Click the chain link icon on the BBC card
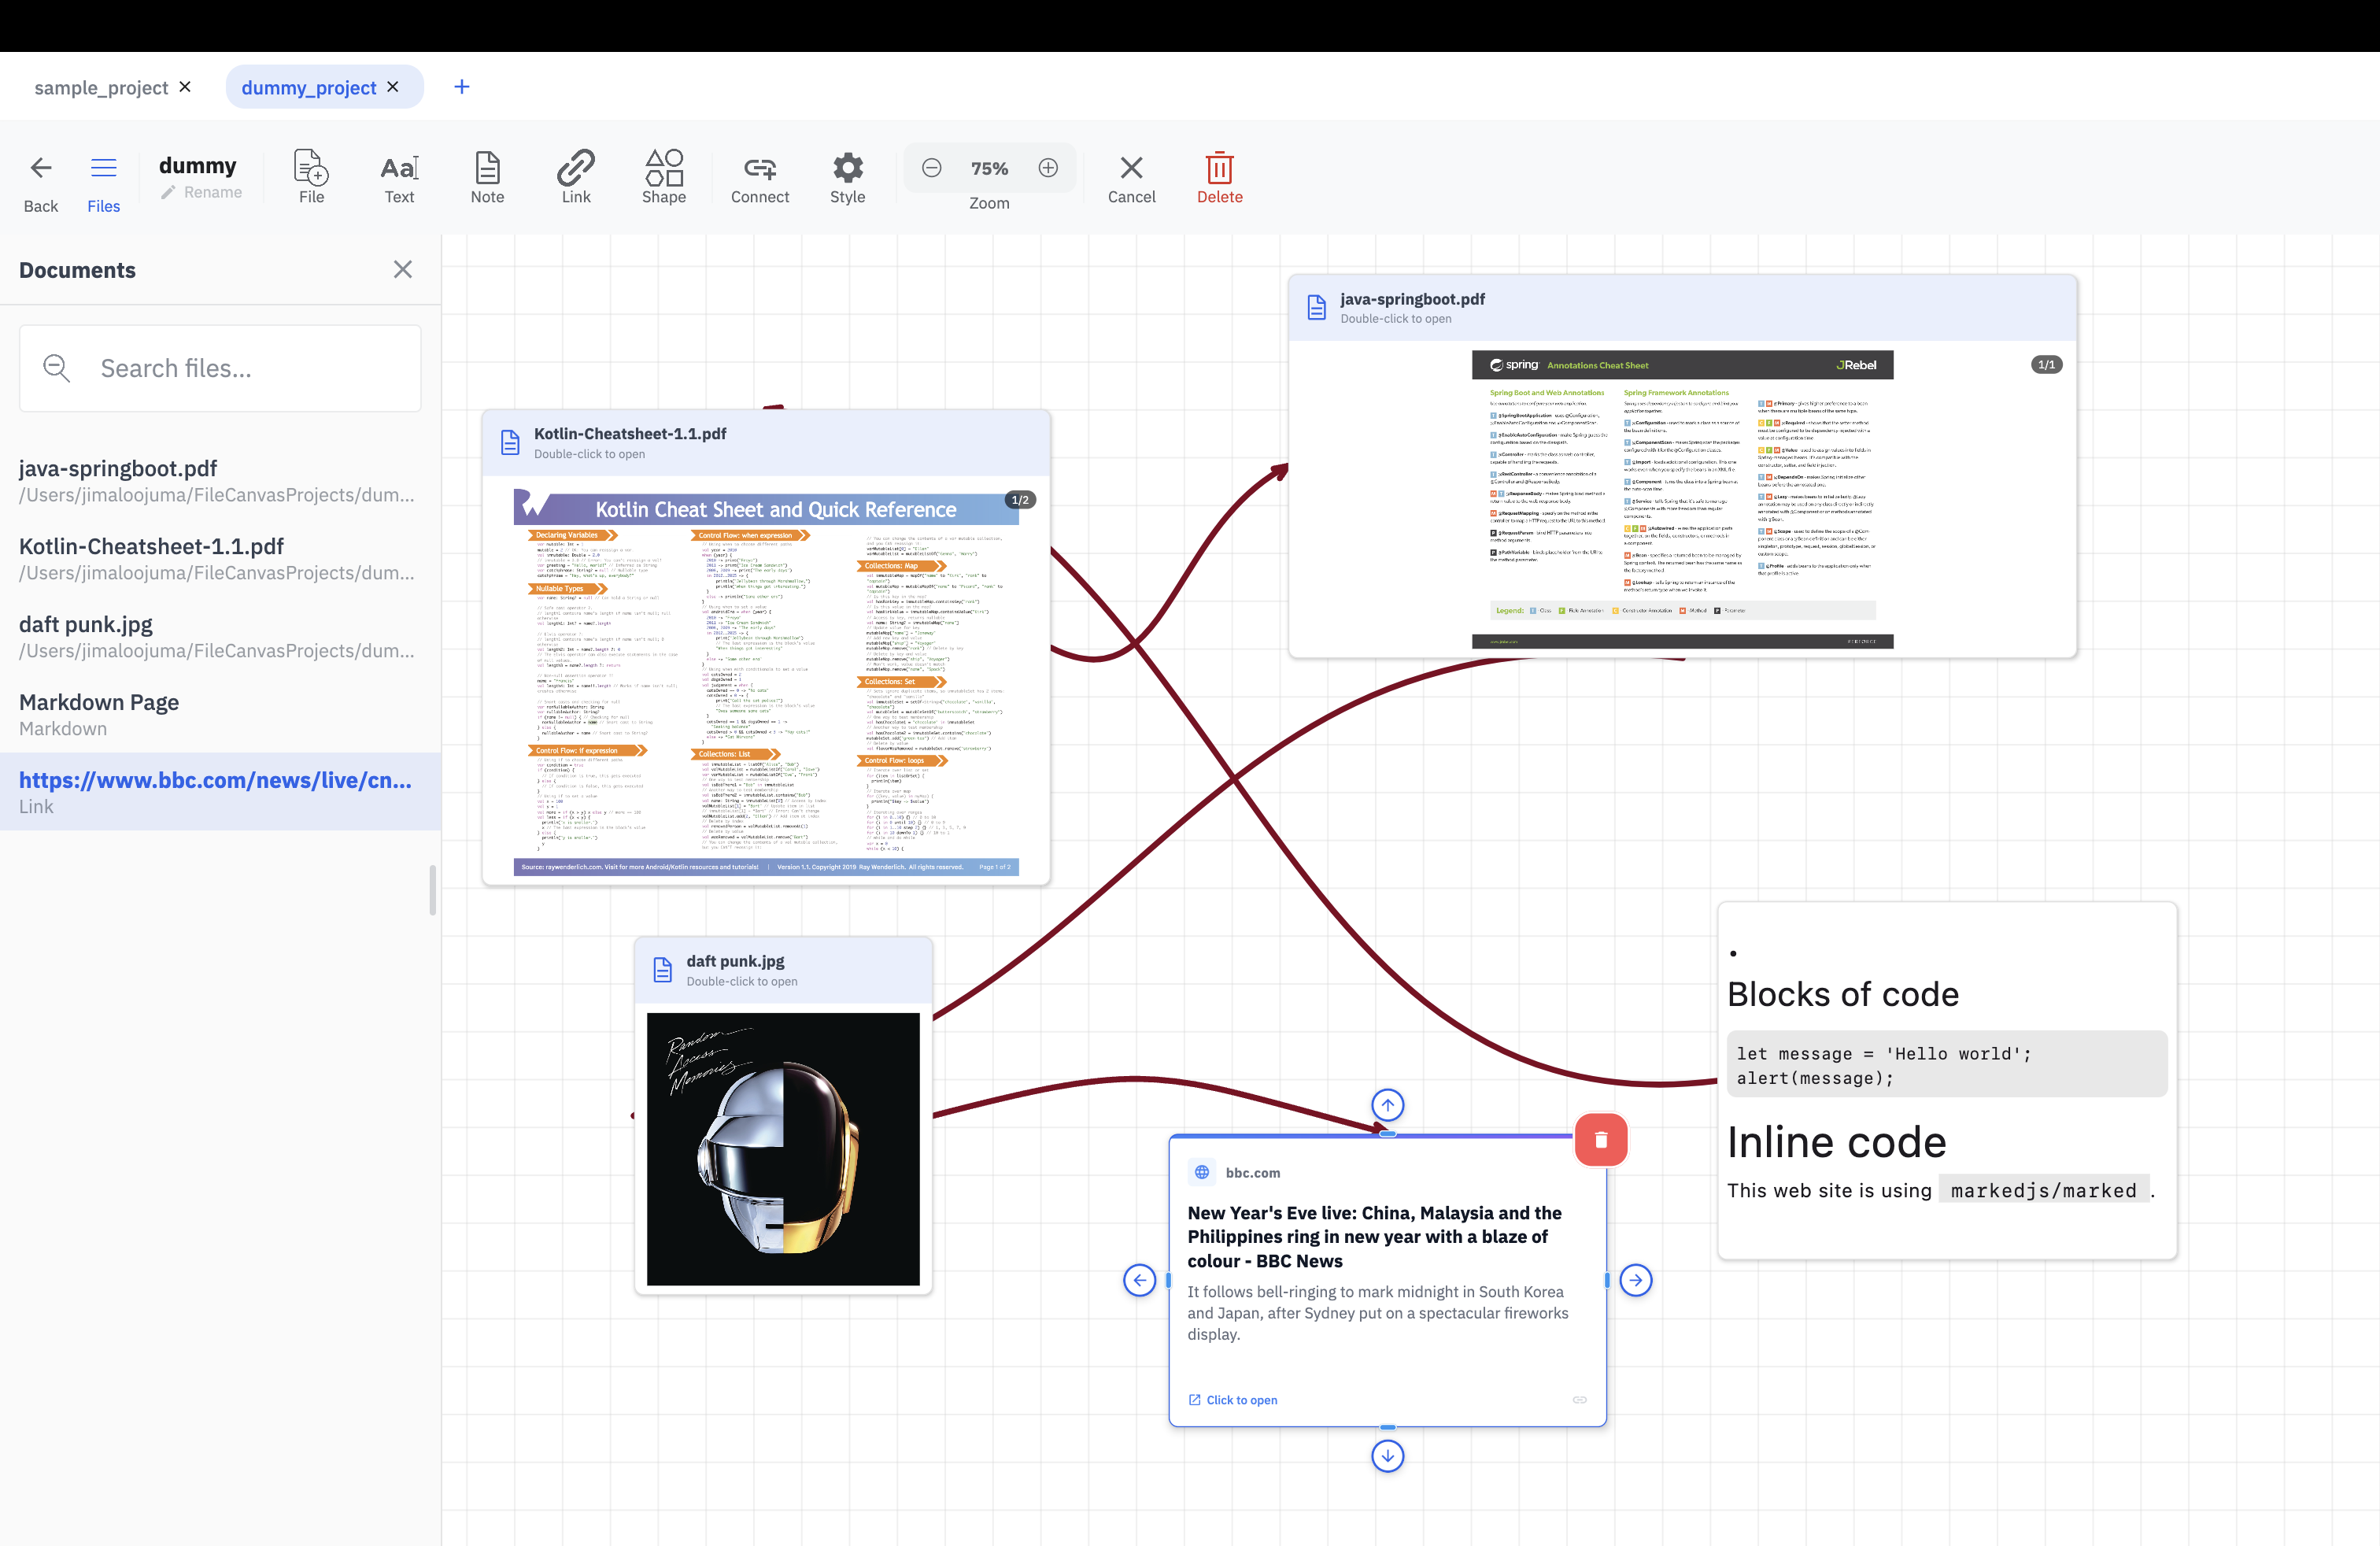2380x1546 pixels. click(1580, 1400)
